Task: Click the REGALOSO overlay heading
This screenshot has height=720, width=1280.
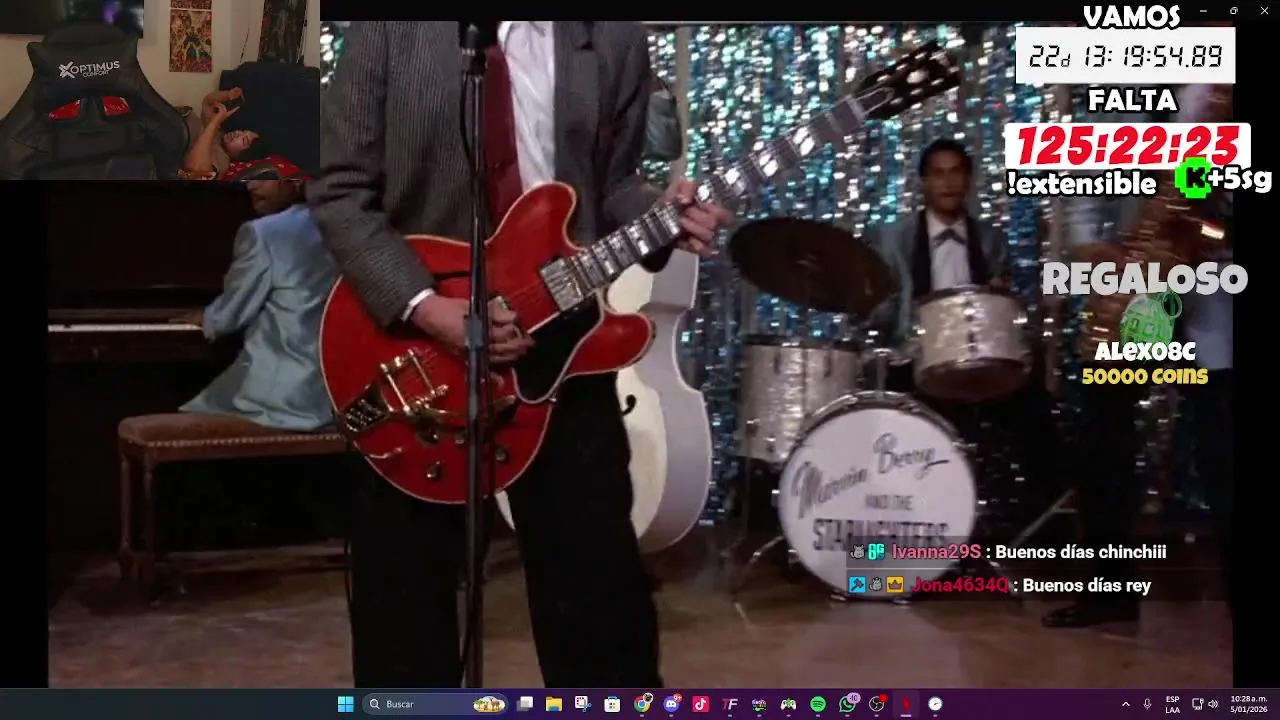Action: (1145, 280)
